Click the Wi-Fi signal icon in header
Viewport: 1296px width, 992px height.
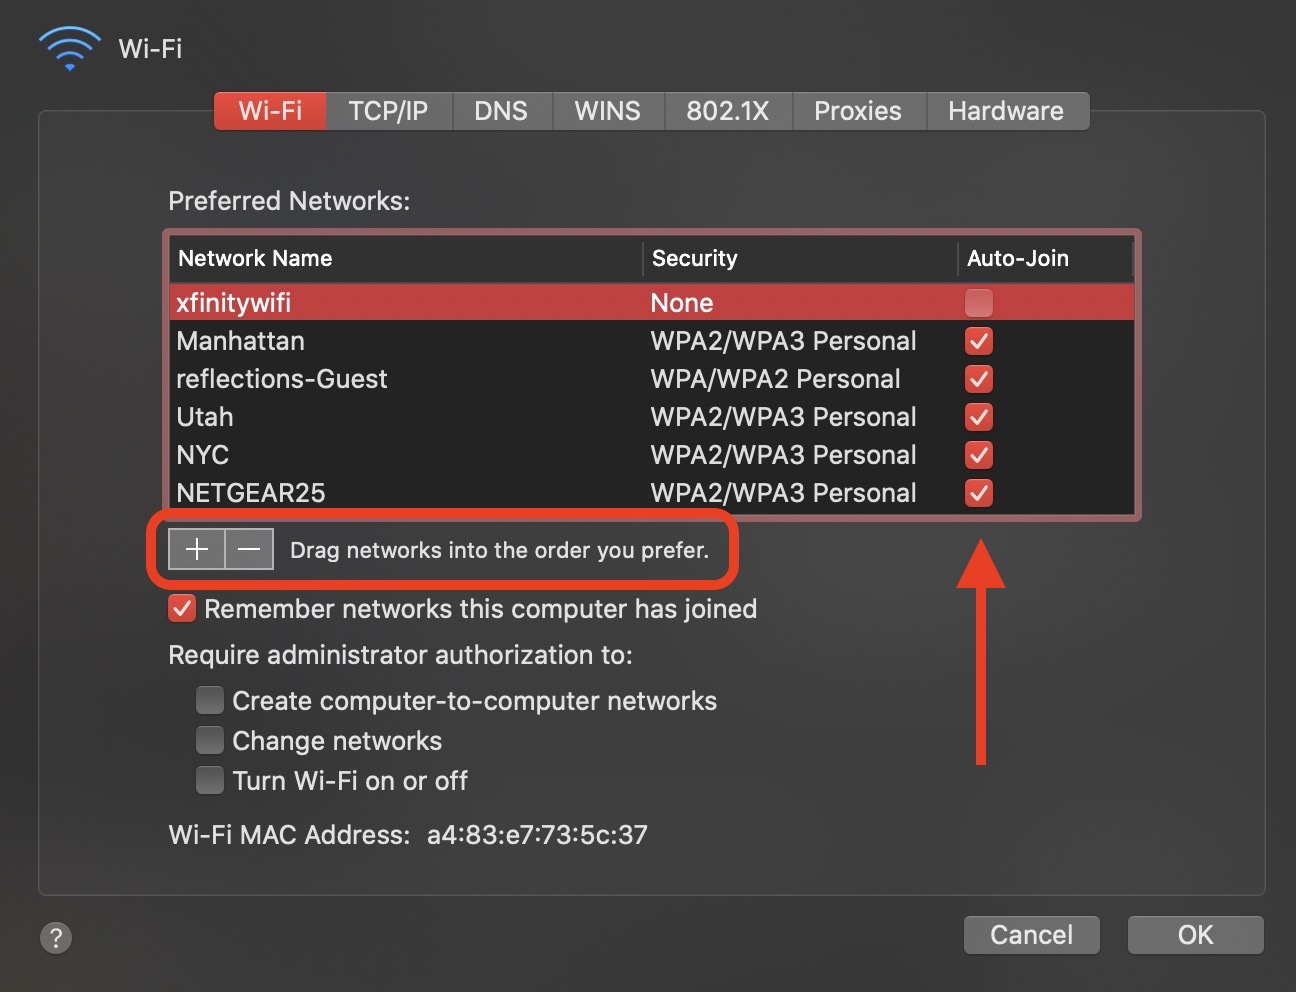(x=70, y=49)
